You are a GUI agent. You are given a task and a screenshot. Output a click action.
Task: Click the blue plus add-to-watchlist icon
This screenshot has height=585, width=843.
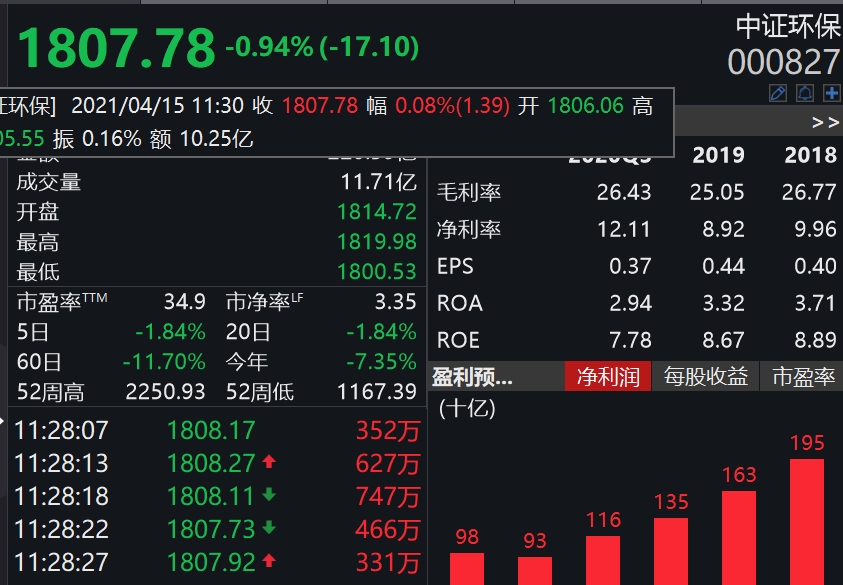pos(831,93)
